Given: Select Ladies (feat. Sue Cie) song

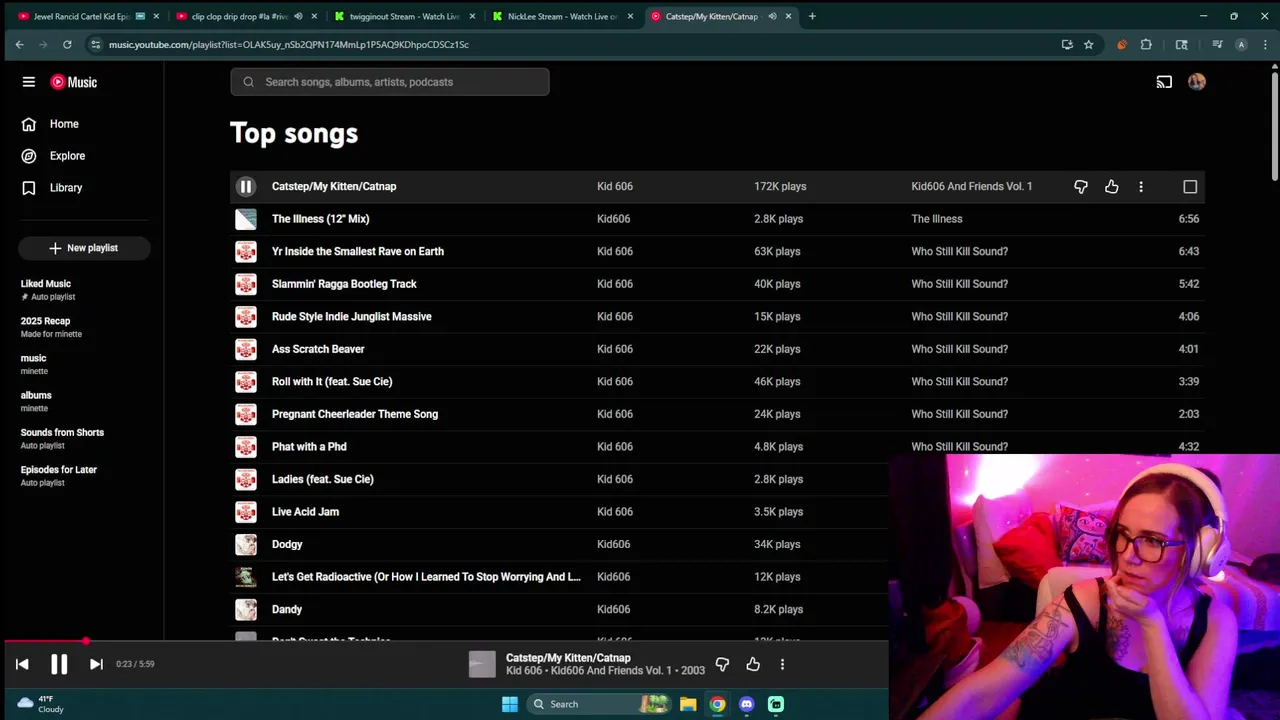Looking at the screenshot, I should pos(323,479).
